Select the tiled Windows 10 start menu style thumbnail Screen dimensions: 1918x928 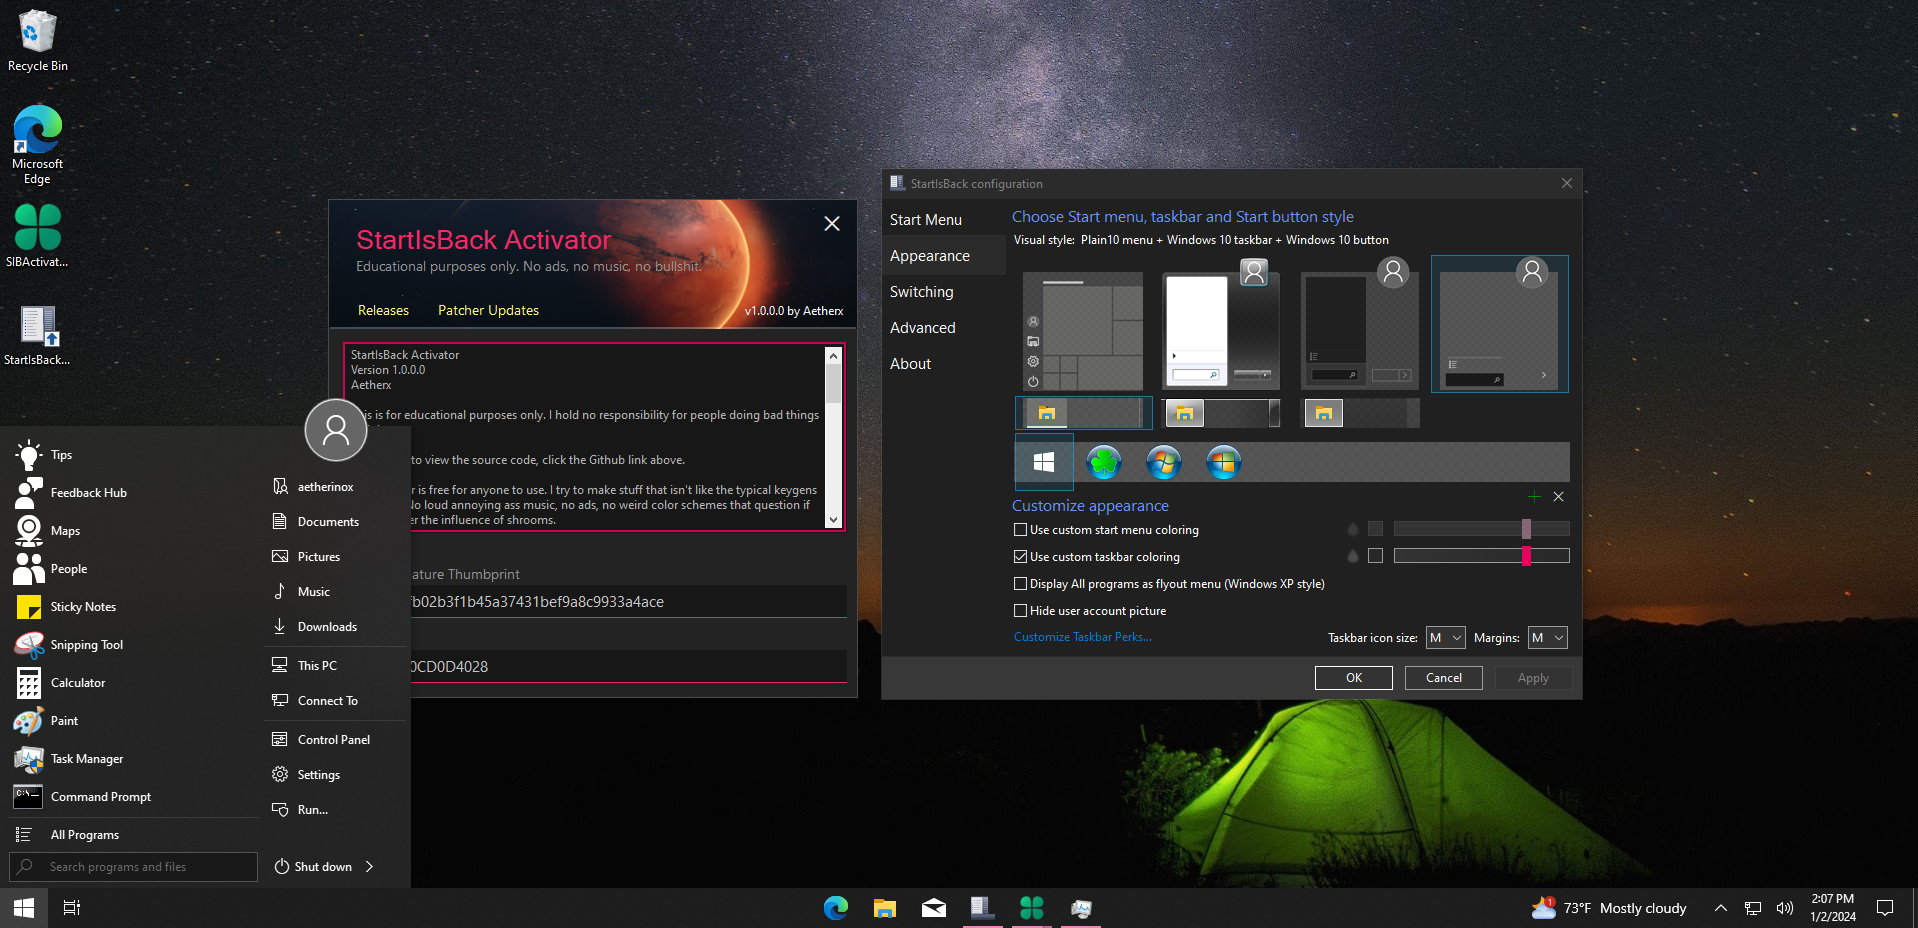click(x=1084, y=331)
